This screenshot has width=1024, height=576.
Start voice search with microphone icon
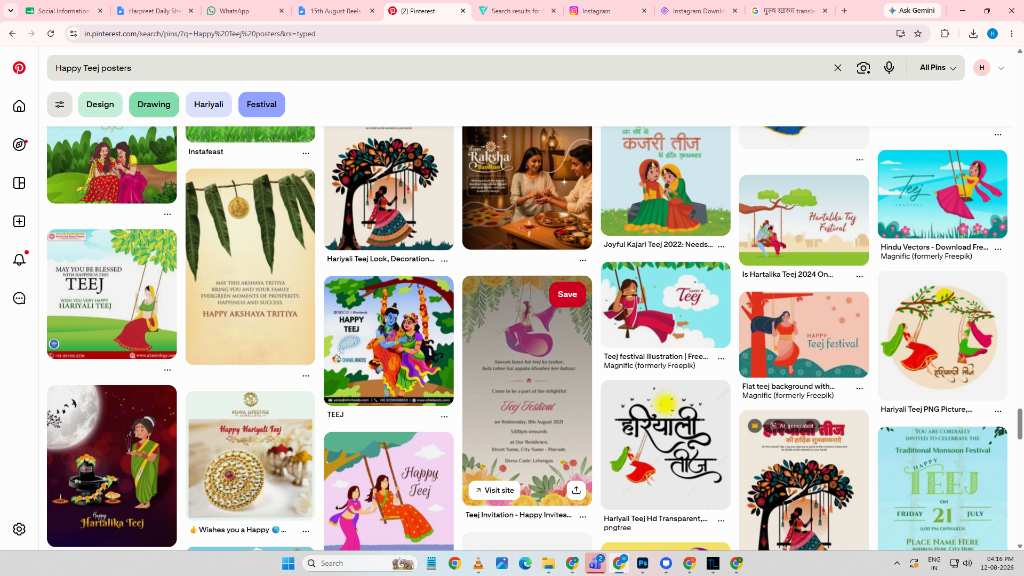click(x=889, y=67)
